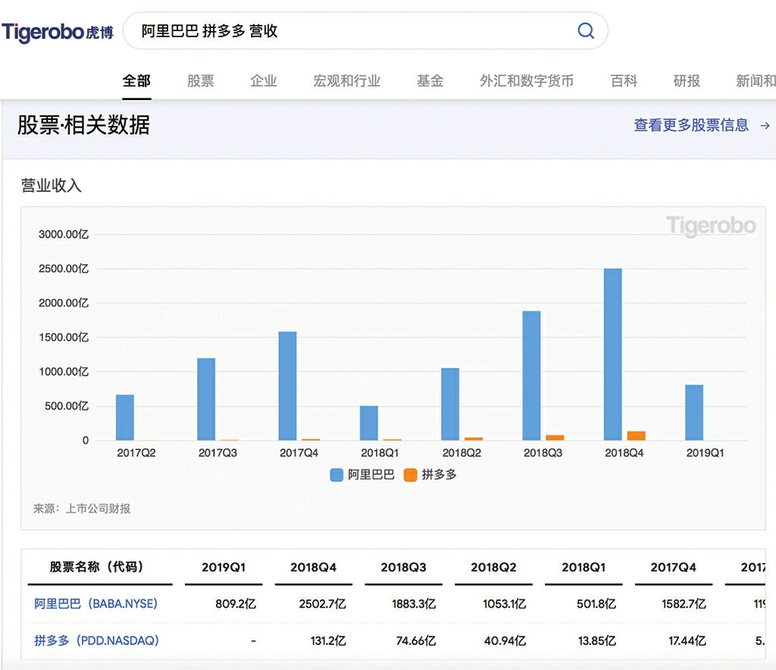Click the 17.44亿 table cell
The width and height of the screenshot is (776, 670).
click(687, 641)
